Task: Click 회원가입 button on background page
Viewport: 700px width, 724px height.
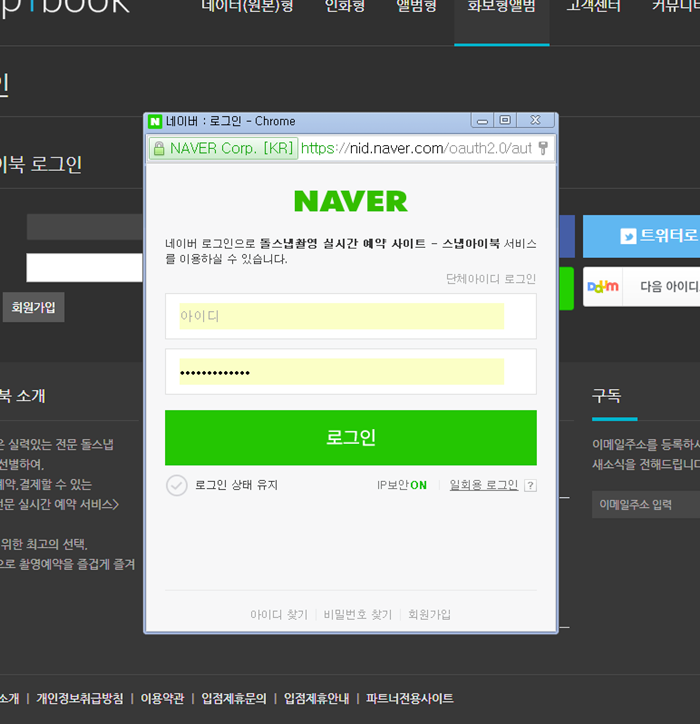Action: 34,308
